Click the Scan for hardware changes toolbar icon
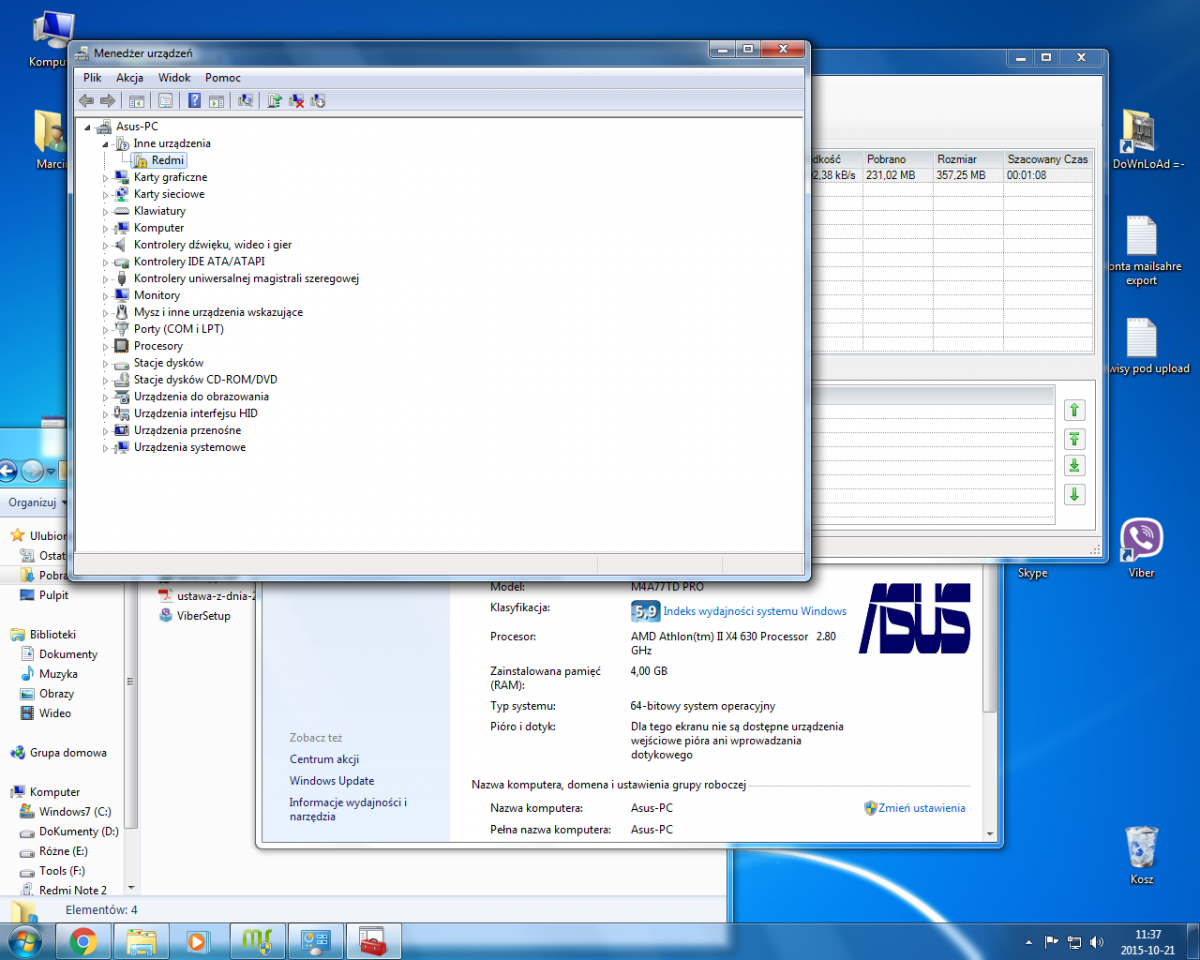 pos(244,100)
